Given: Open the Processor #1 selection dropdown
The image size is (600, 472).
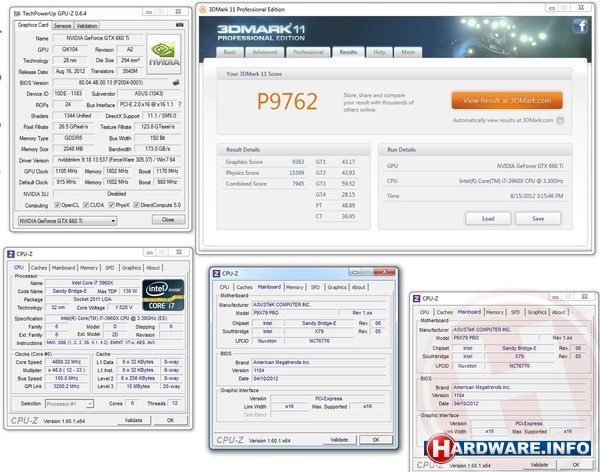Looking at the screenshot, I should (x=69, y=404).
